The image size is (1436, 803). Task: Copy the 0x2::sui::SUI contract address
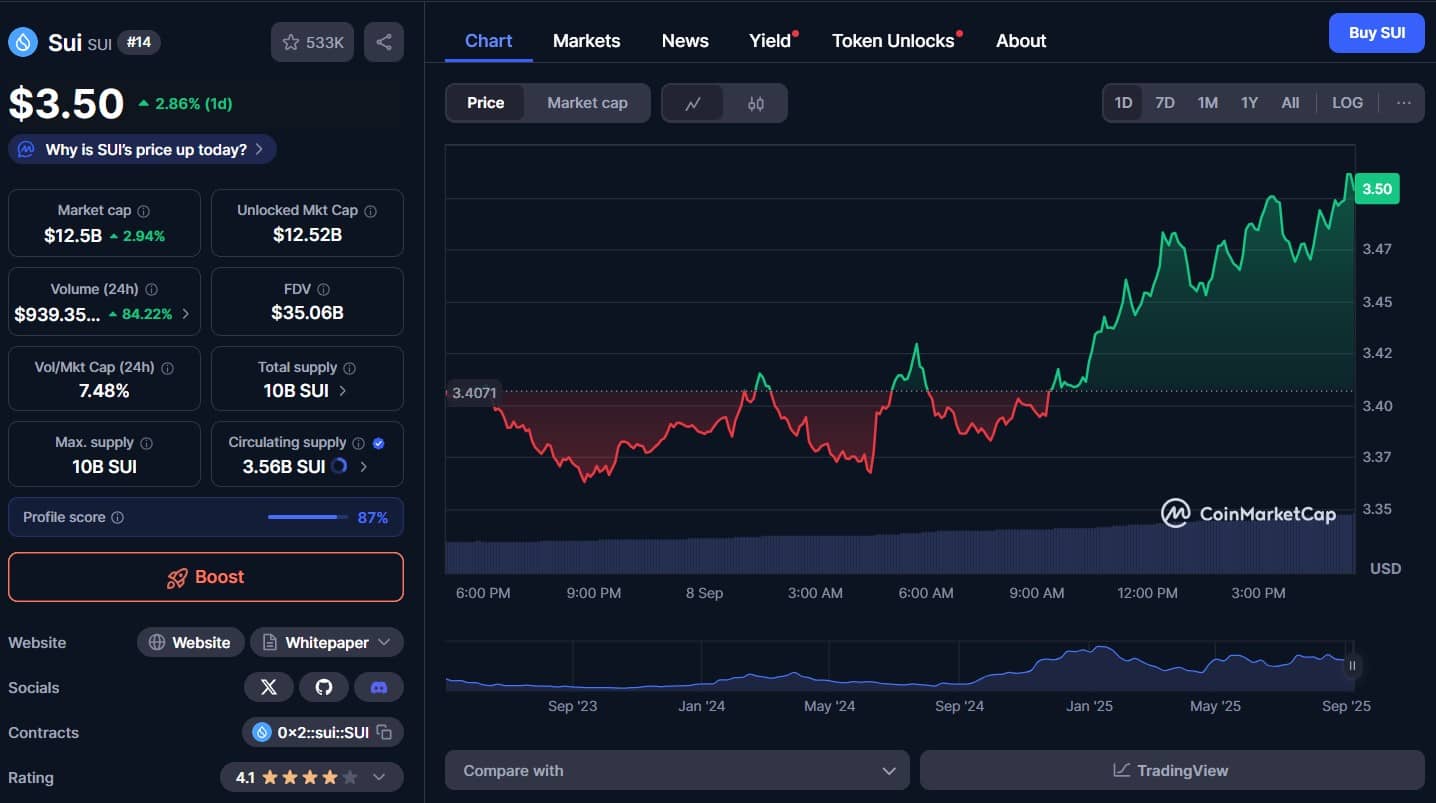384,733
